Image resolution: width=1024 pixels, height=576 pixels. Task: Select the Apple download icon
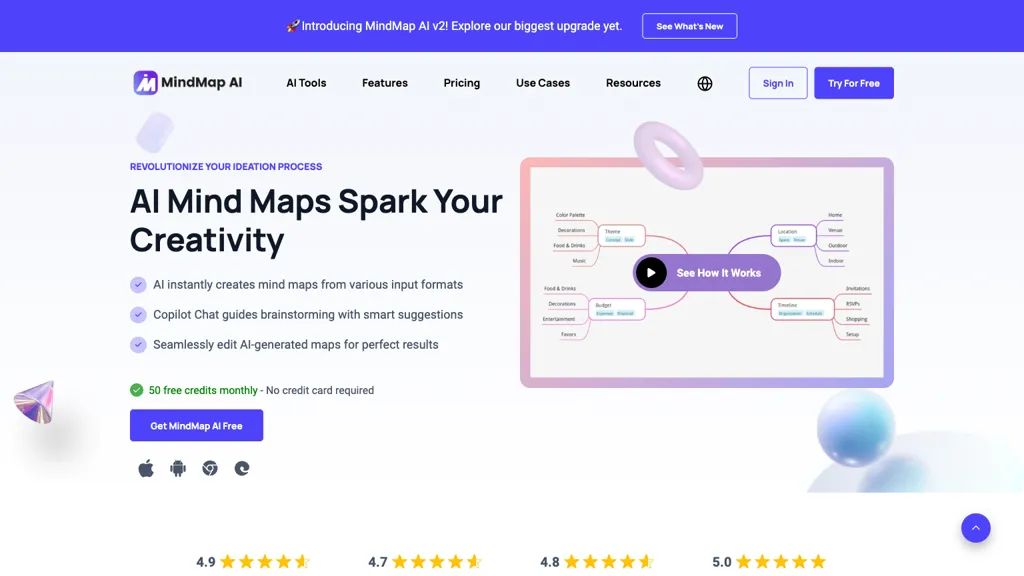pyautogui.click(x=145, y=467)
